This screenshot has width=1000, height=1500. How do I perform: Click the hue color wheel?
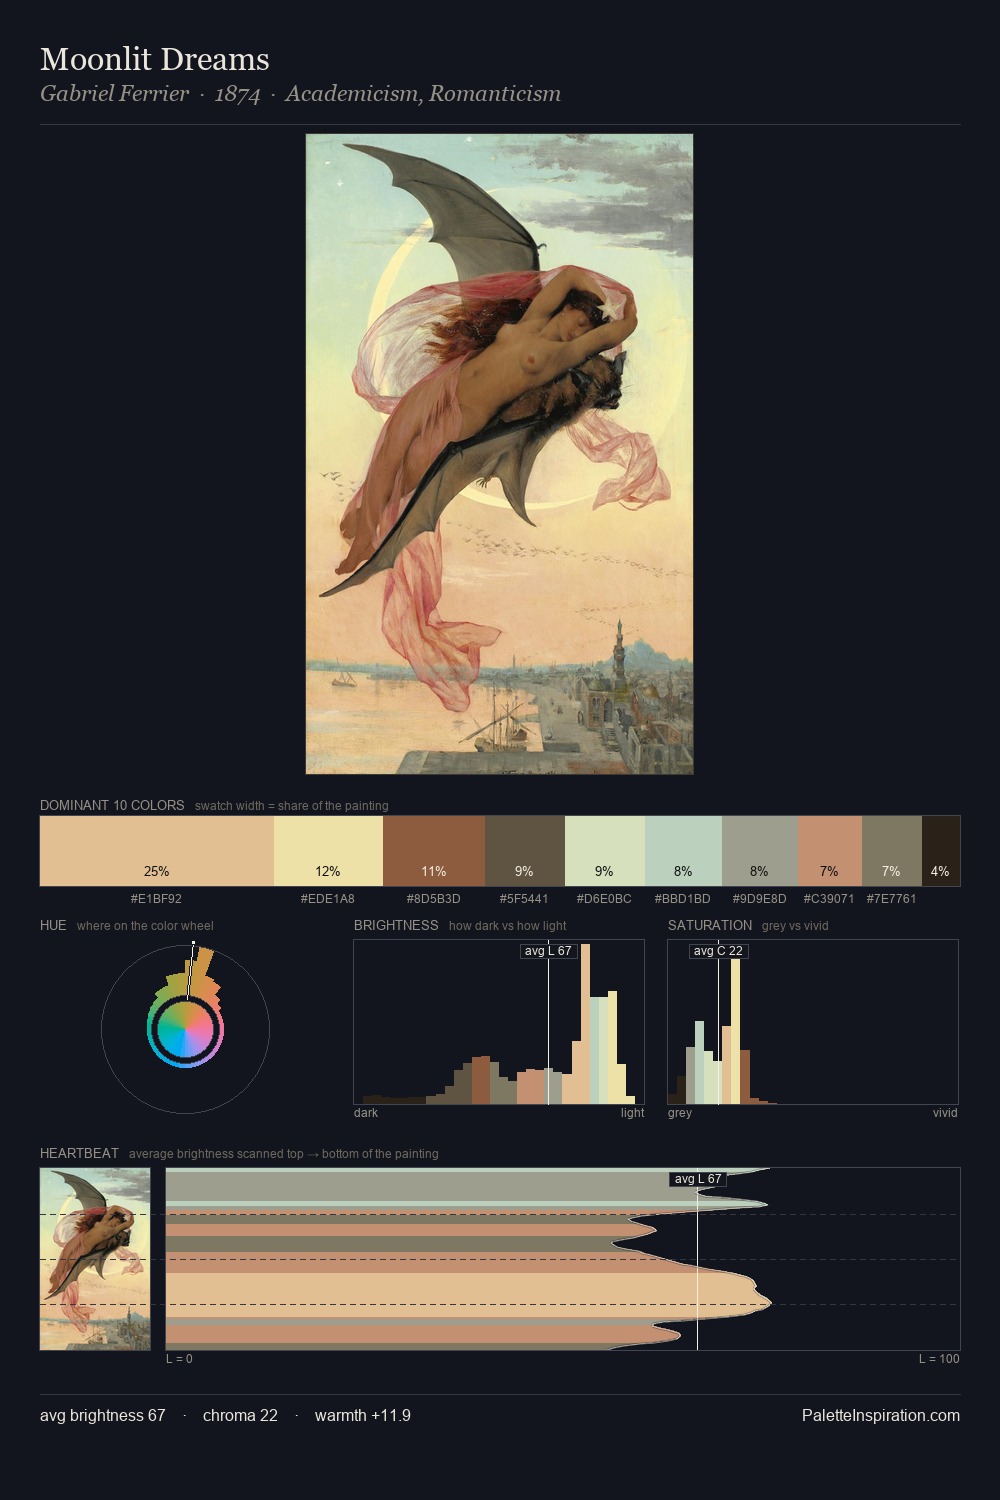pos(185,1029)
